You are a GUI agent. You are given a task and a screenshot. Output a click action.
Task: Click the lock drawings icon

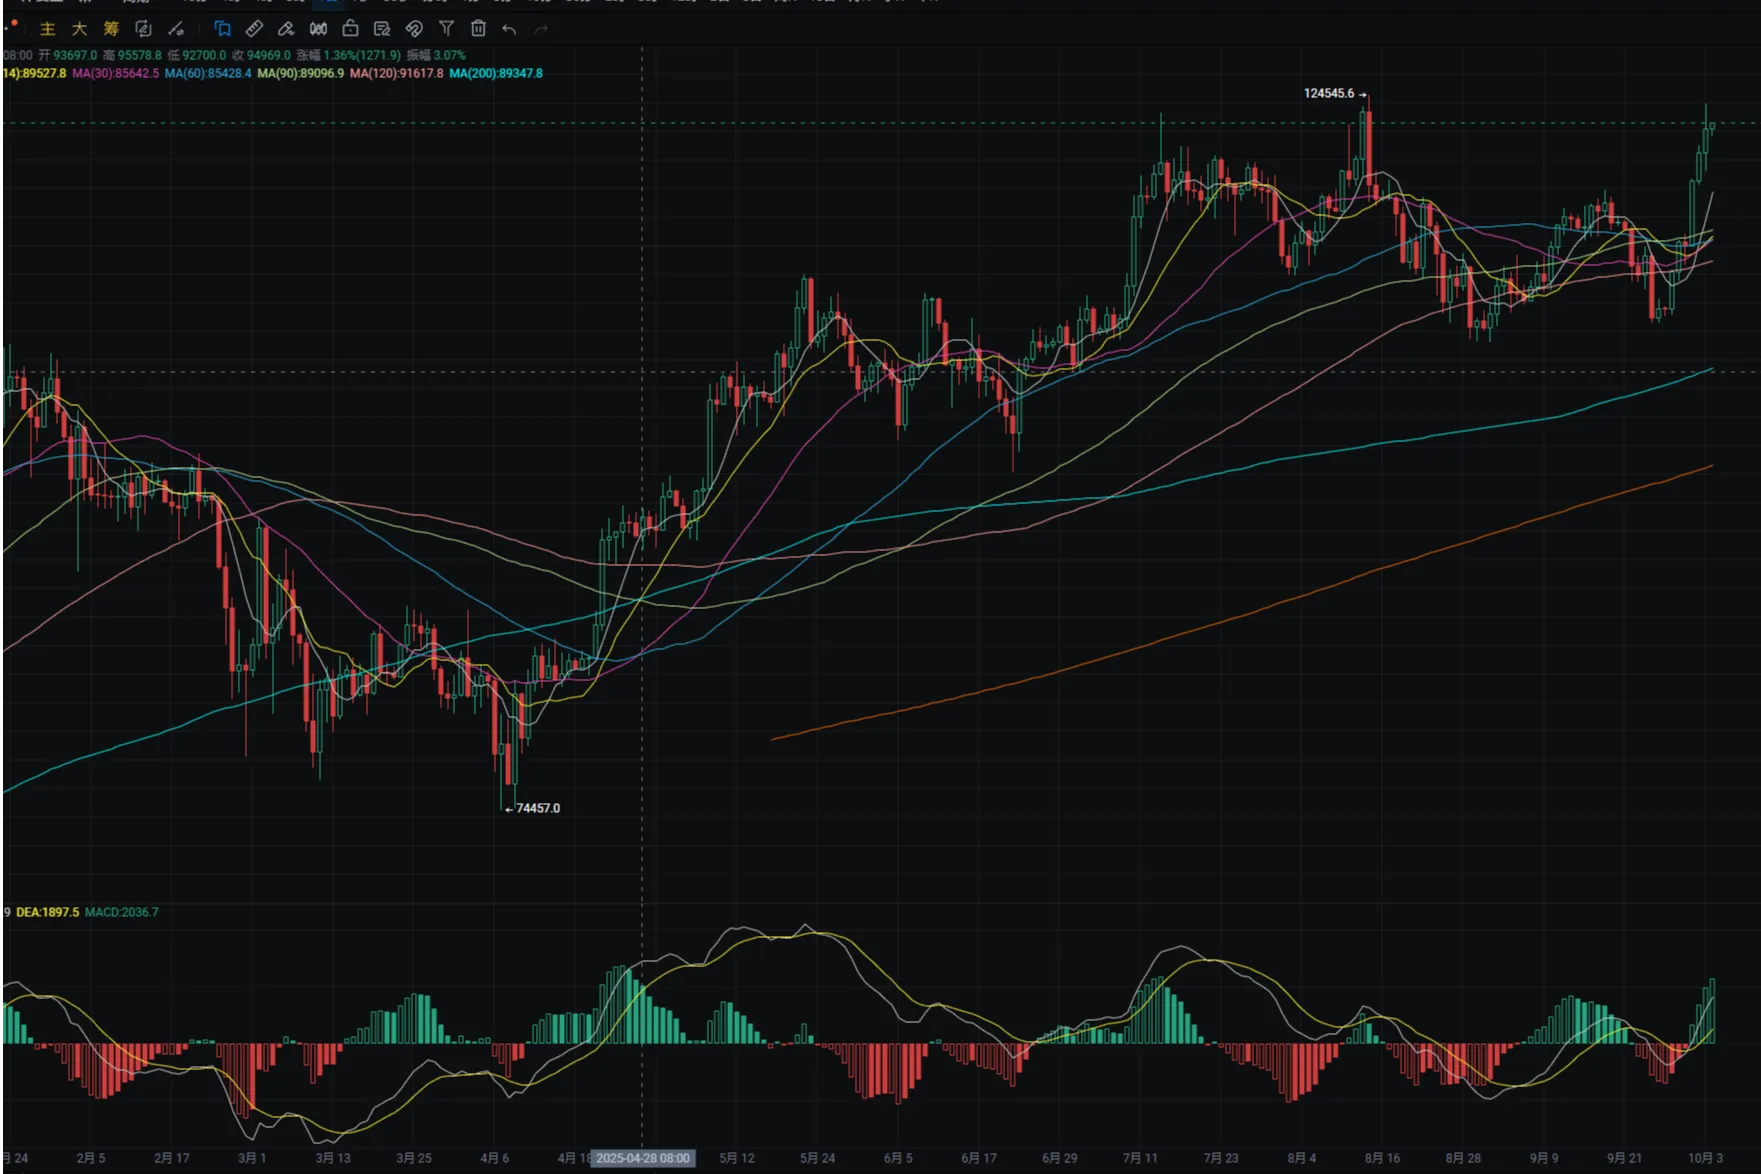click(350, 29)
